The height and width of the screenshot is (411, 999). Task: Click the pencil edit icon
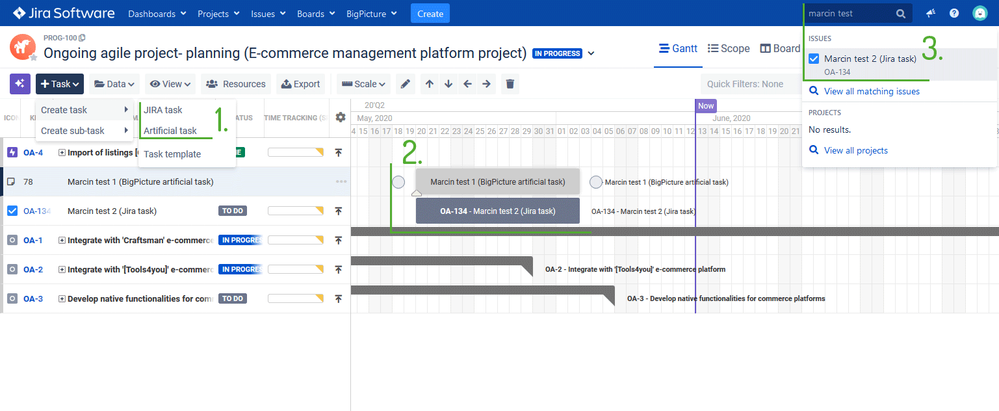click(x=405, y=84)
